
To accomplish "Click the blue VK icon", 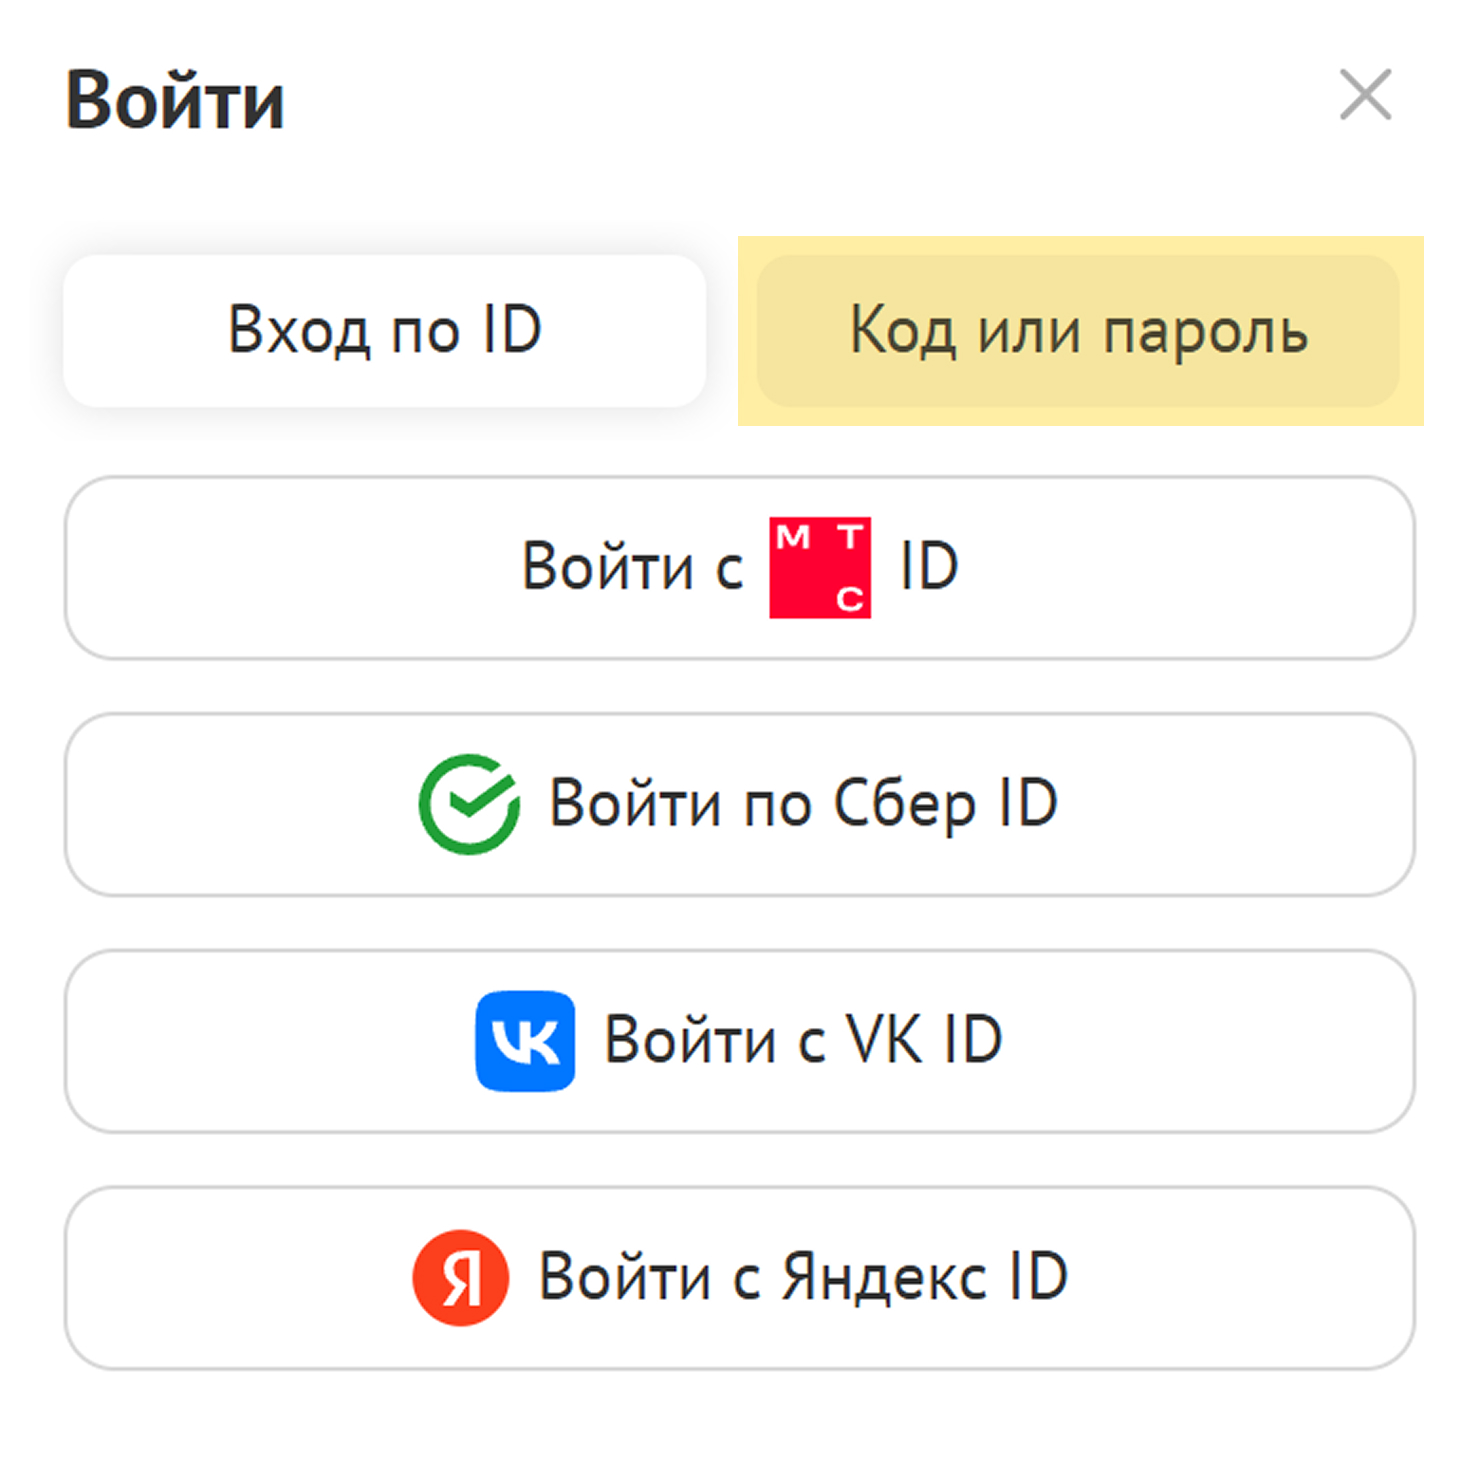I will (x=525, y=1040).
